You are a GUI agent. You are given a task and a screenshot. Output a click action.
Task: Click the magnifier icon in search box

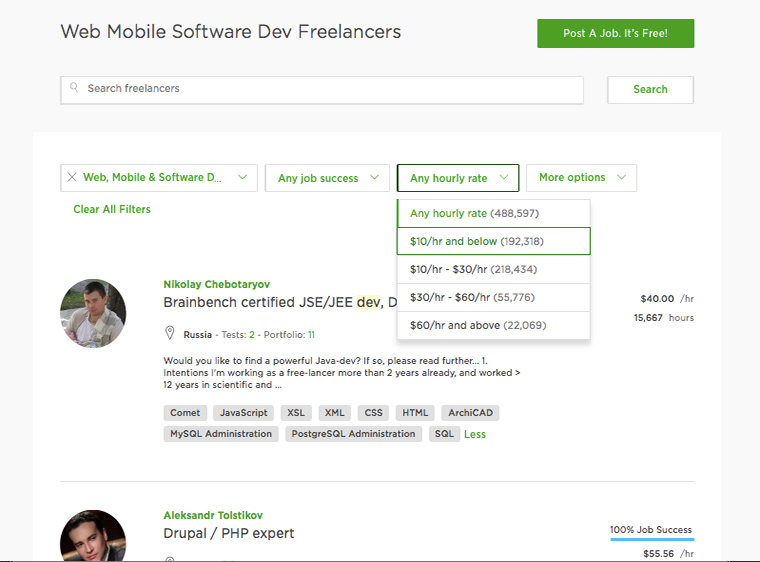74,88
